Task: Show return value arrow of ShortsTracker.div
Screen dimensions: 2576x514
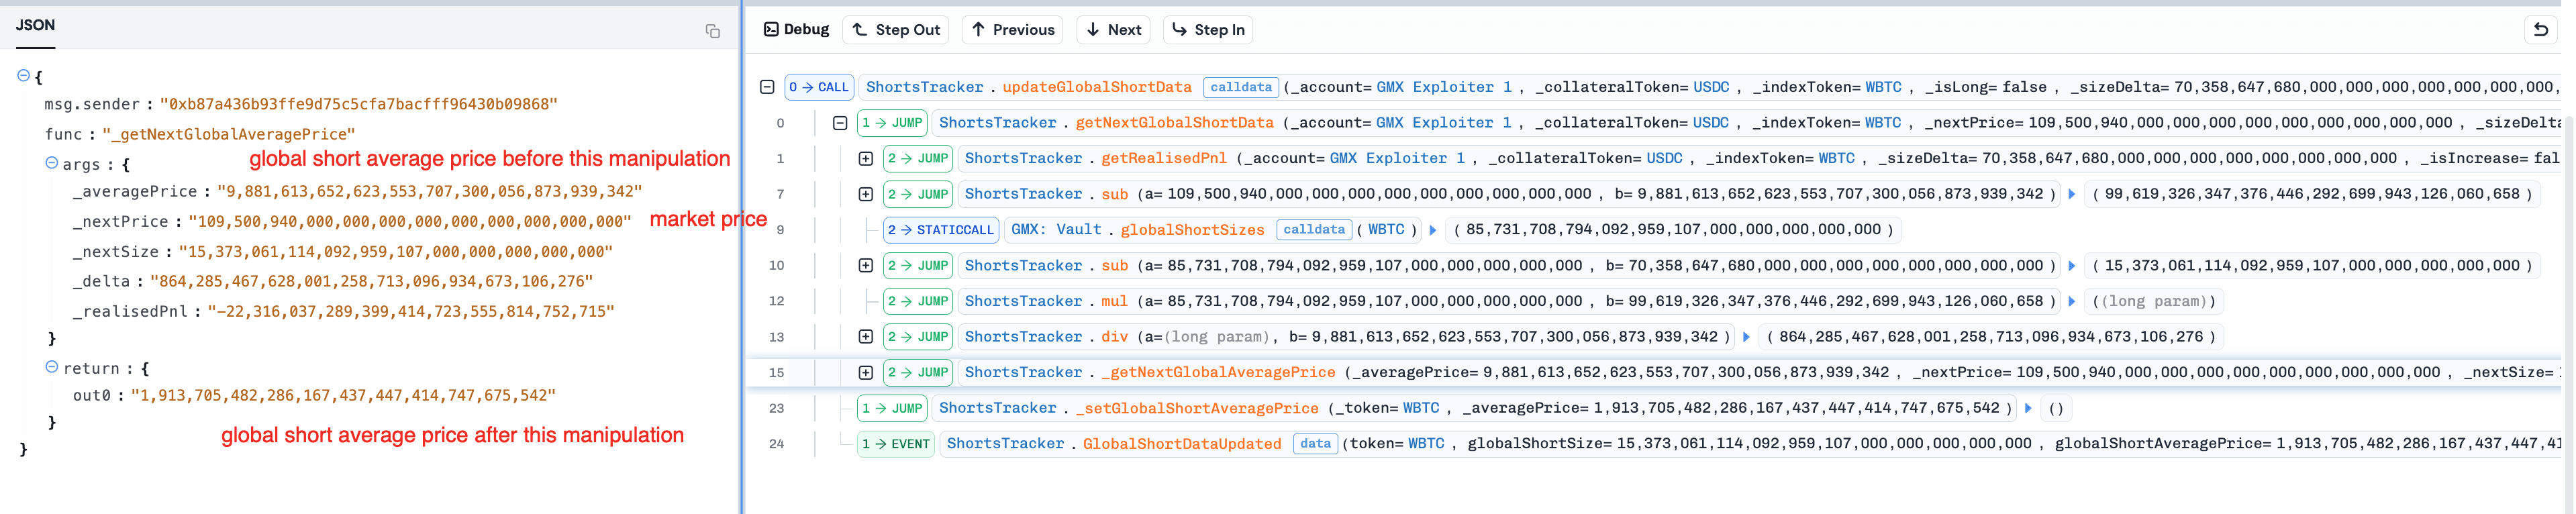Action: [1746, 337]
